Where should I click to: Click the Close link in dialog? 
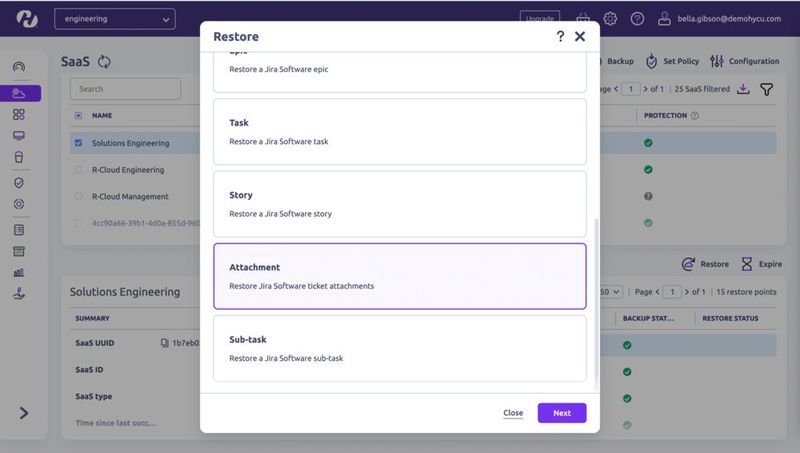coord(513,413)
